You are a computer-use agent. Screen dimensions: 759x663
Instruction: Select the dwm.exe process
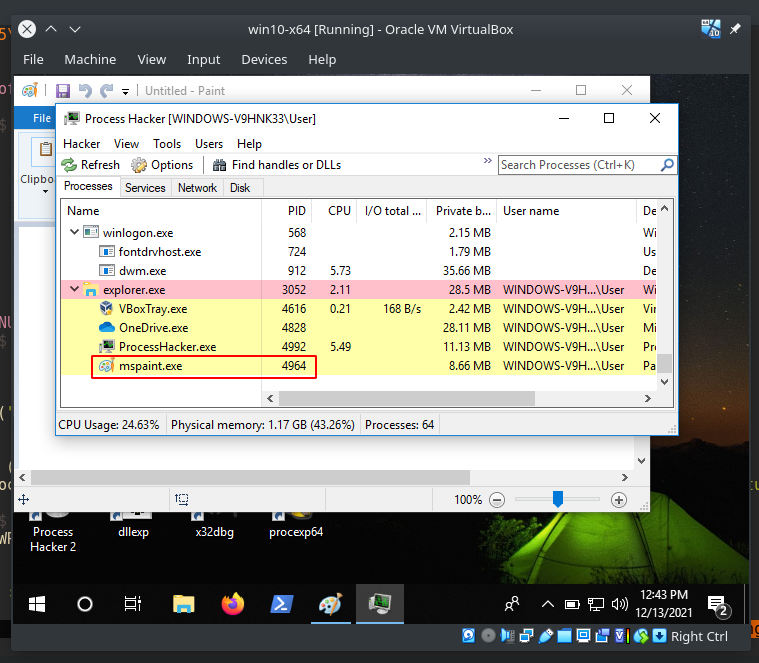click(x=358, y=271)
